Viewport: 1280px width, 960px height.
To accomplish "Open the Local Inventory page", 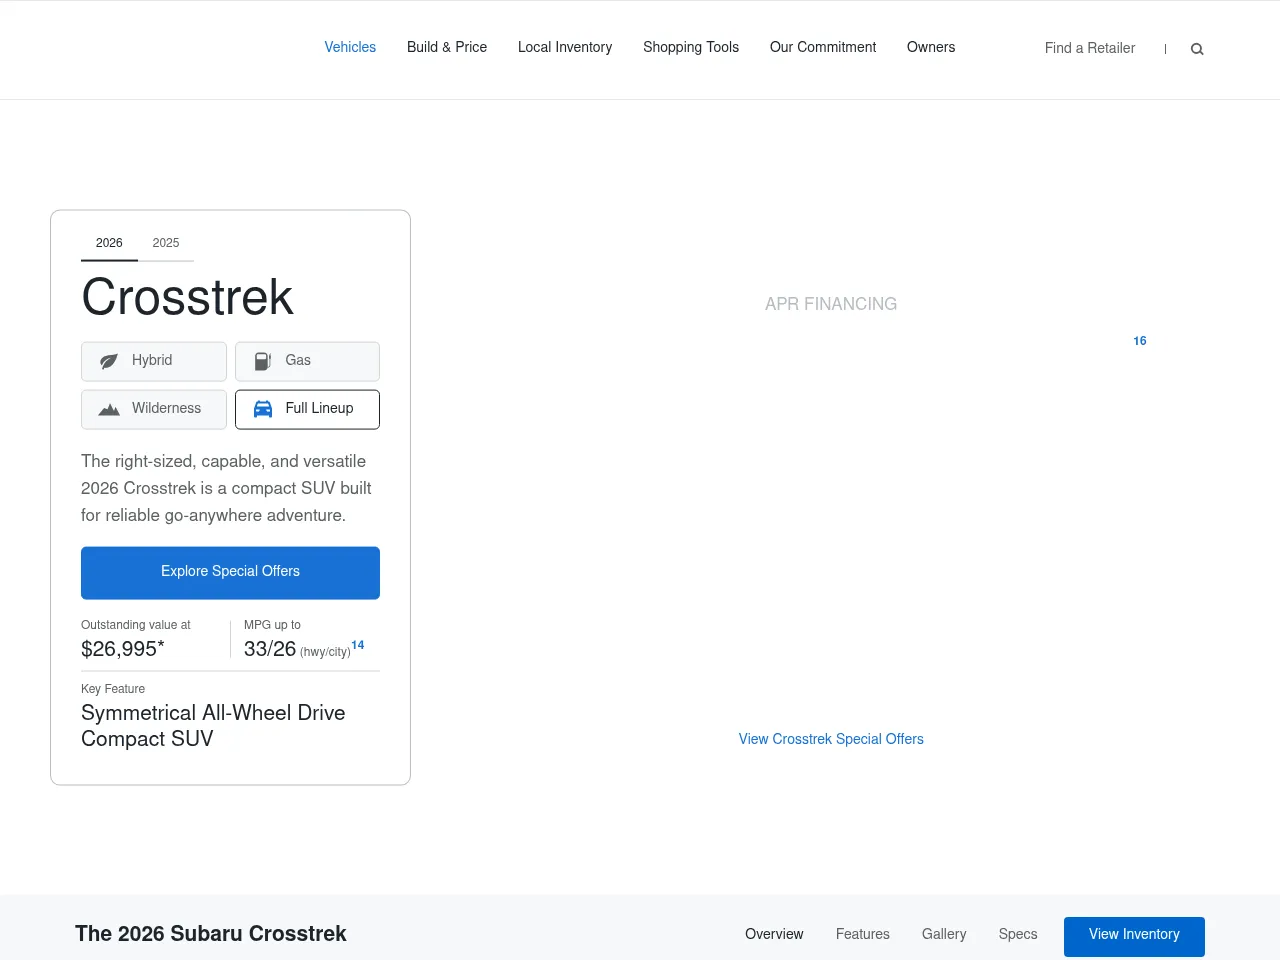I will pyautogui.click(x=565, y=47).
